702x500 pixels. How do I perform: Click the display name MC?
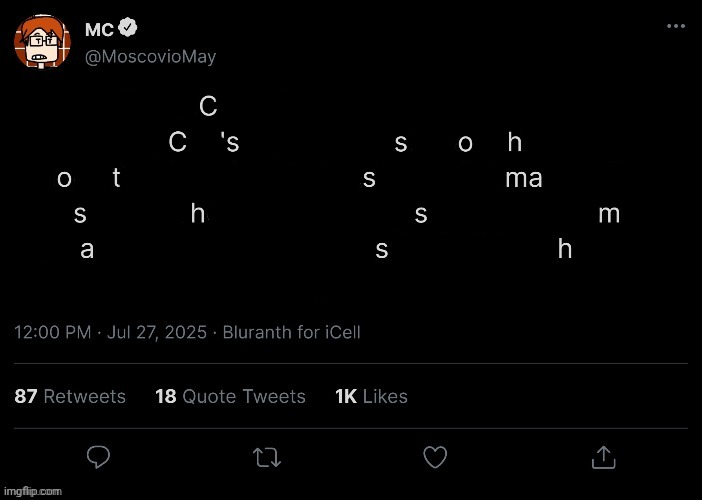click(113, 31)
